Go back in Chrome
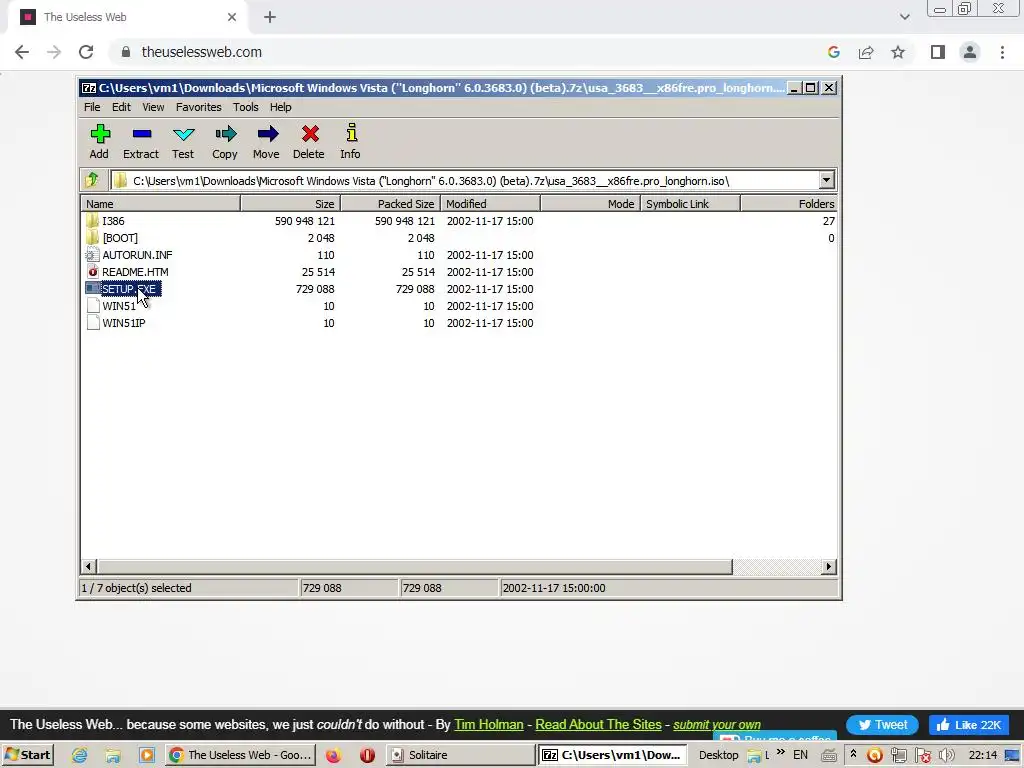The width and height of the screenshot is (1024, 768). tap(22, 52)
